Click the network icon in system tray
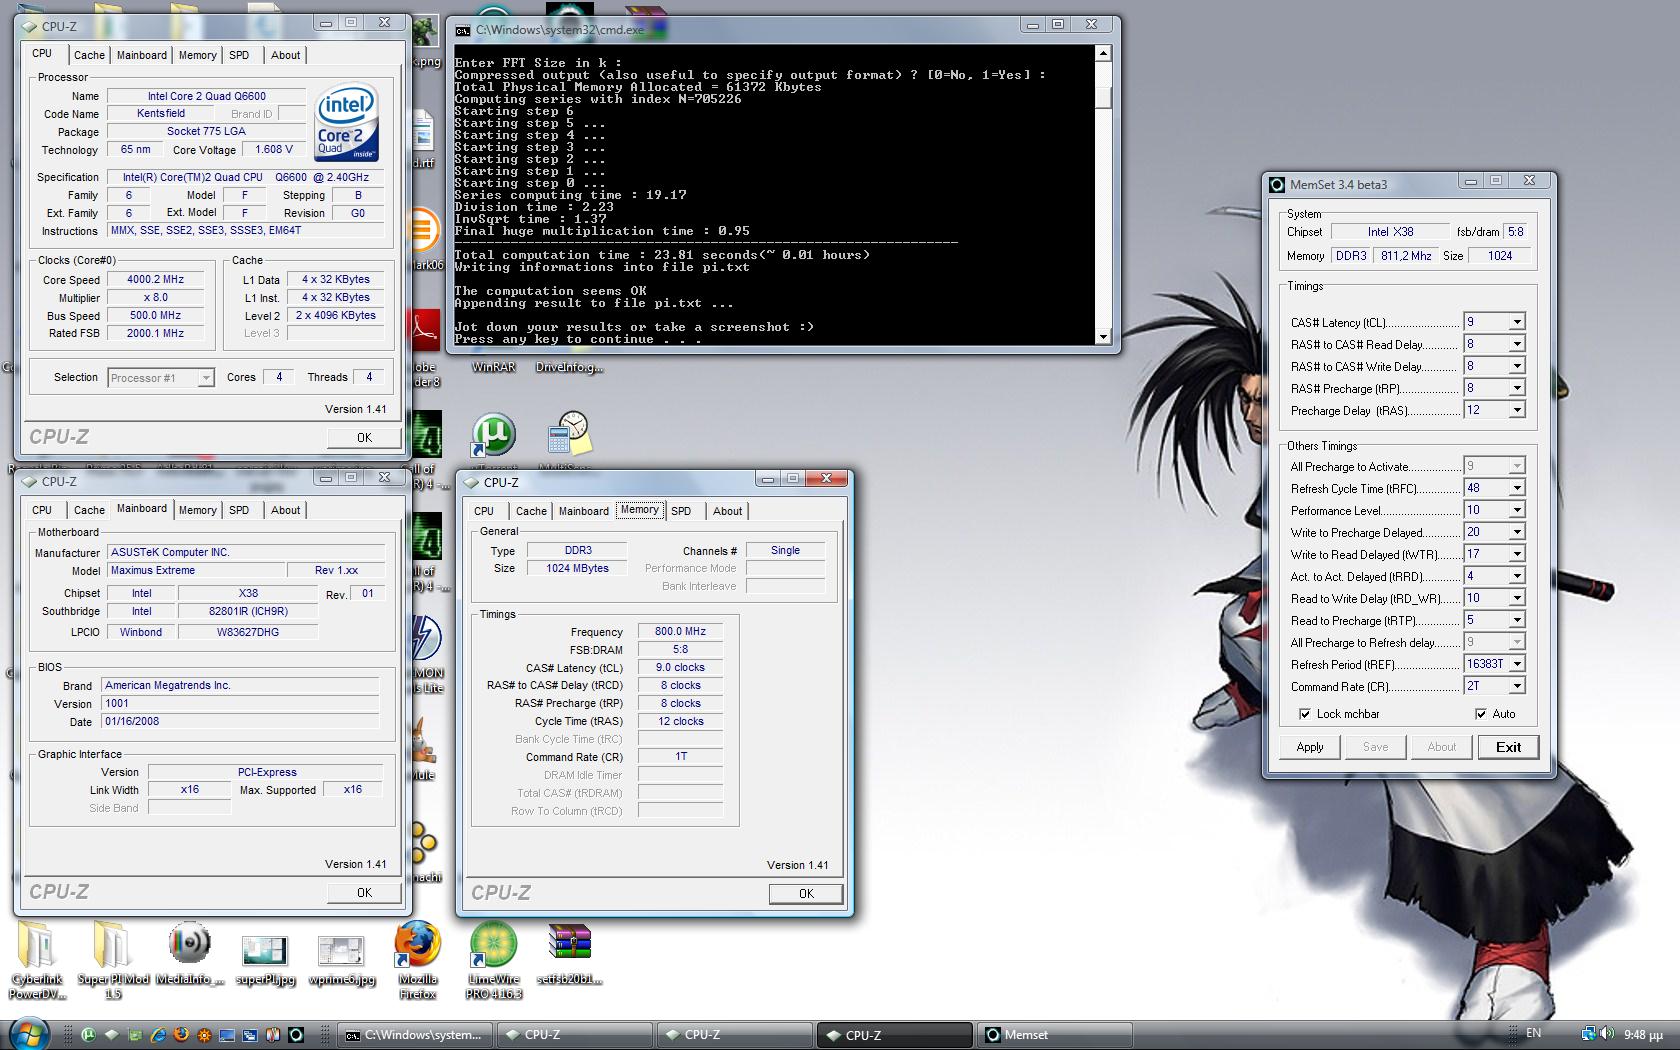This screenshot has width=1680, height=1050. (x=1589, y=1033)
